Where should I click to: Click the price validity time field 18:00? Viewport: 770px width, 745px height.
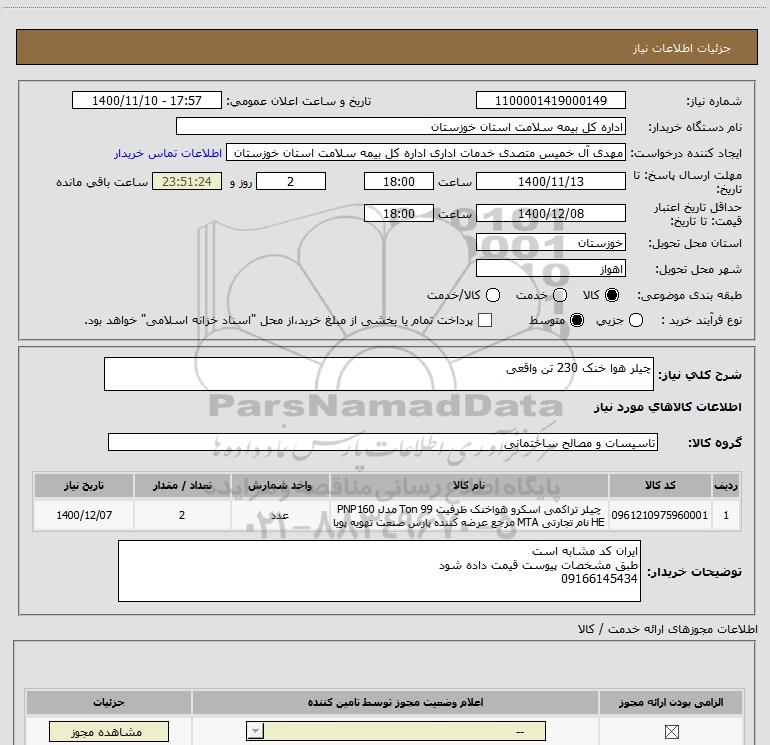click(x=399, y=214)
